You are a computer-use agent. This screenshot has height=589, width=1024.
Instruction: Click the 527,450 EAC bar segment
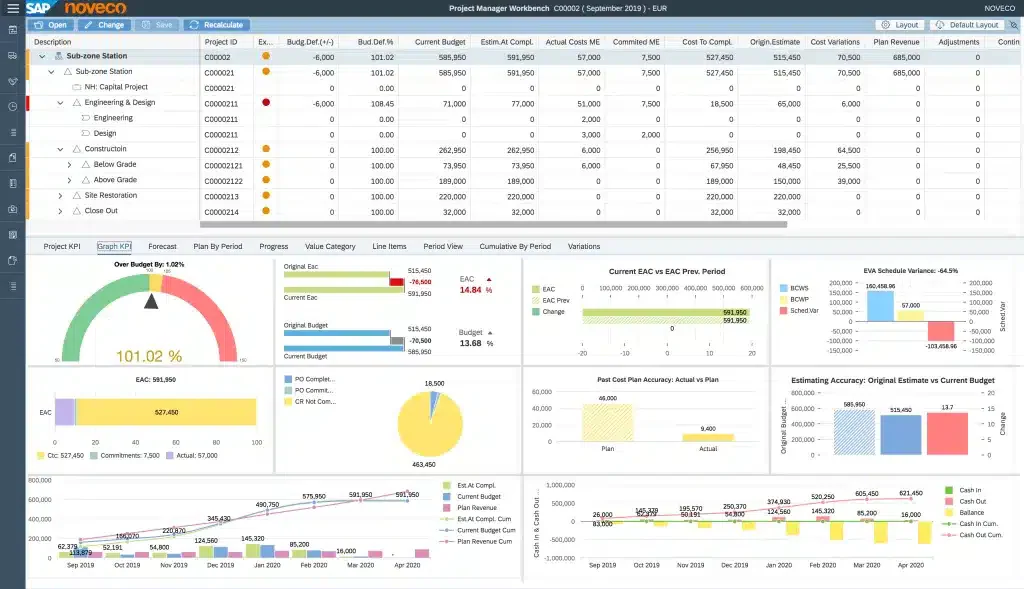coord(166,412)
